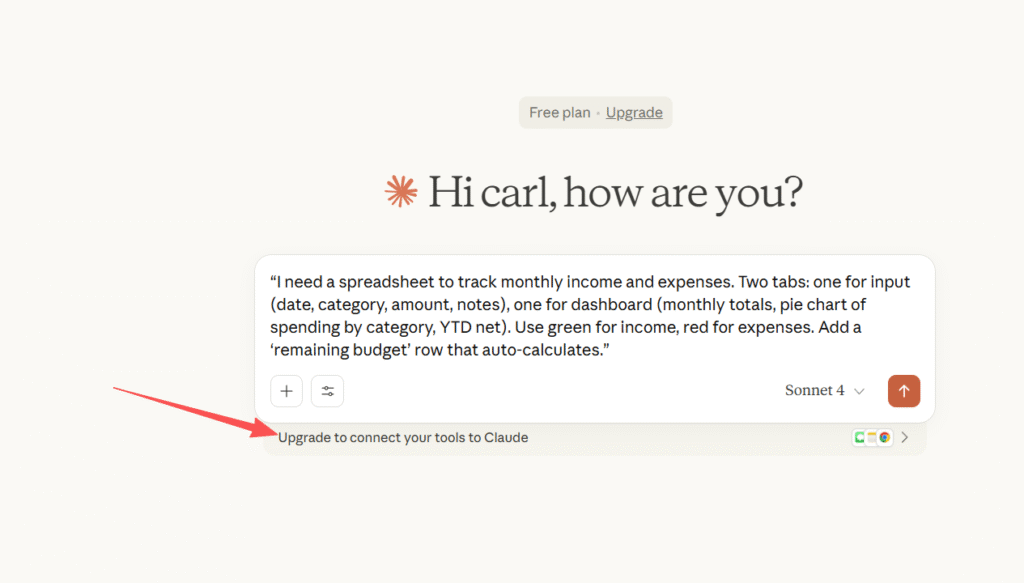Screen dimensions: 1024x583
Task: Click the word 'dashboard' in the prompt
Action: (613, 305)
